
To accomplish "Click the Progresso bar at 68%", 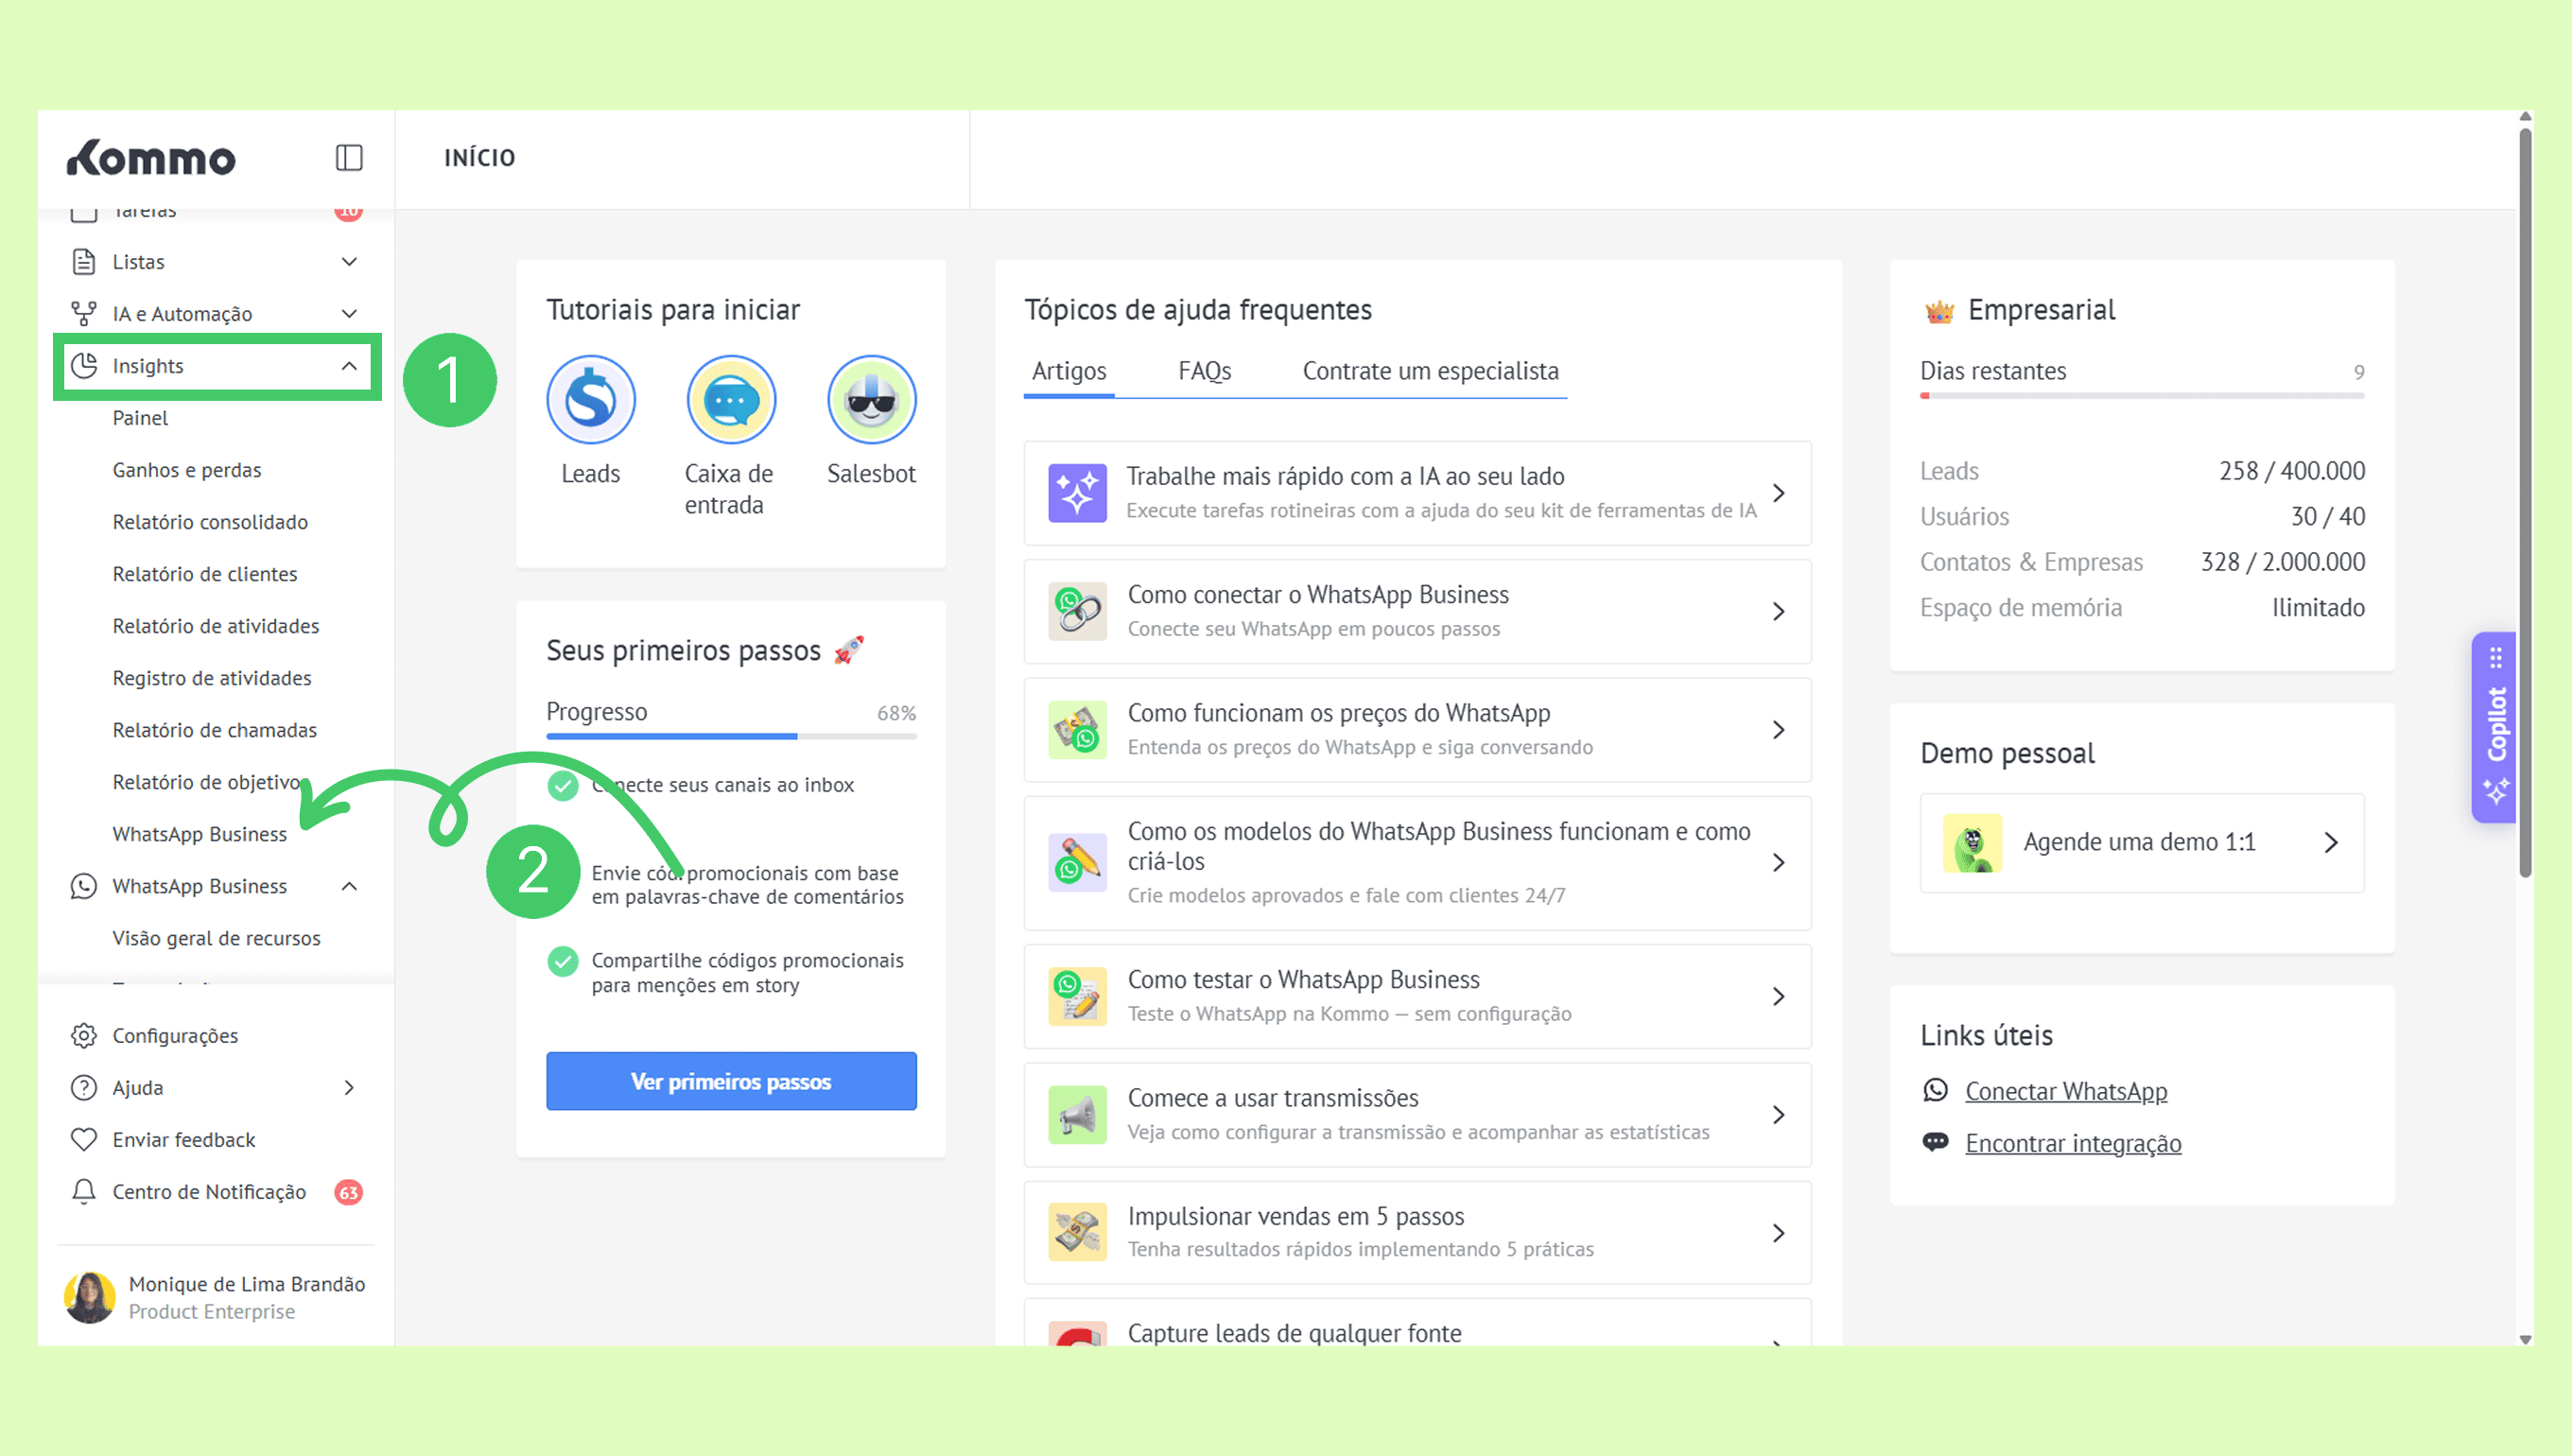I will (x=731, y=736).
